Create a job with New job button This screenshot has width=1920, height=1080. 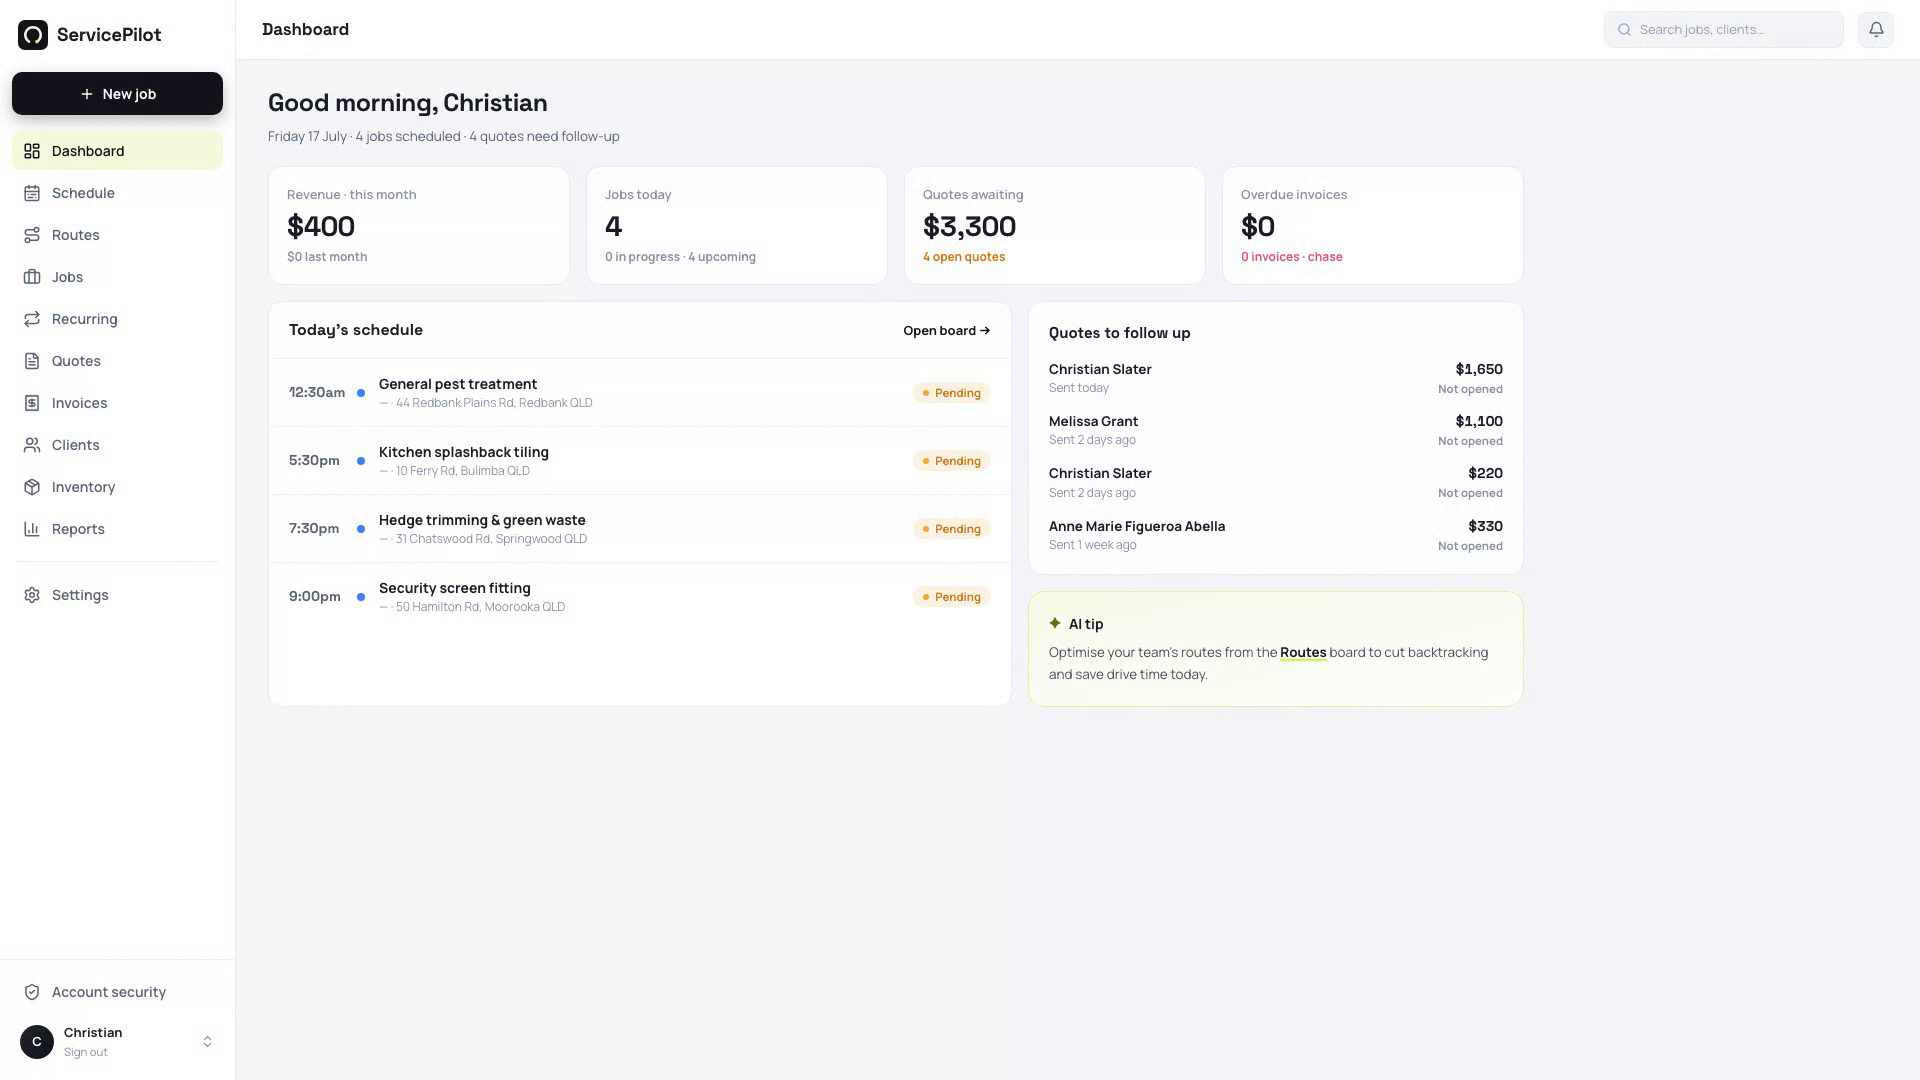tap(117, 93)
